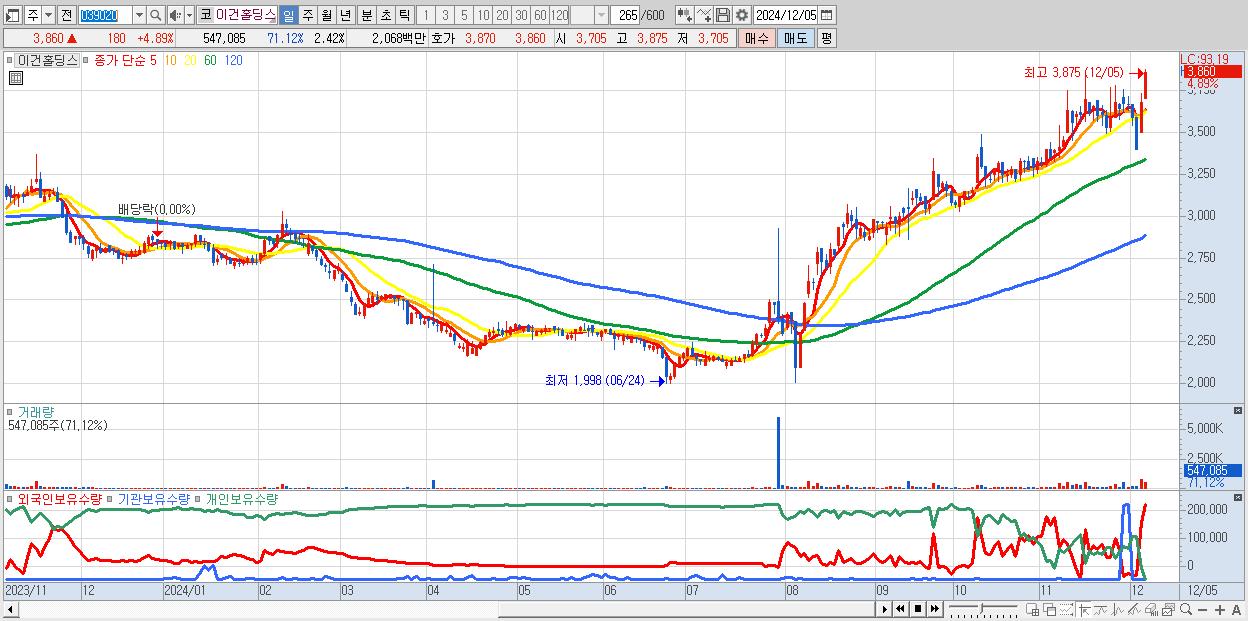Screen dimensions: 1248x621
Task: Toggle the 1 interval button
Action: pyautogui.click(x=425, y=15)
